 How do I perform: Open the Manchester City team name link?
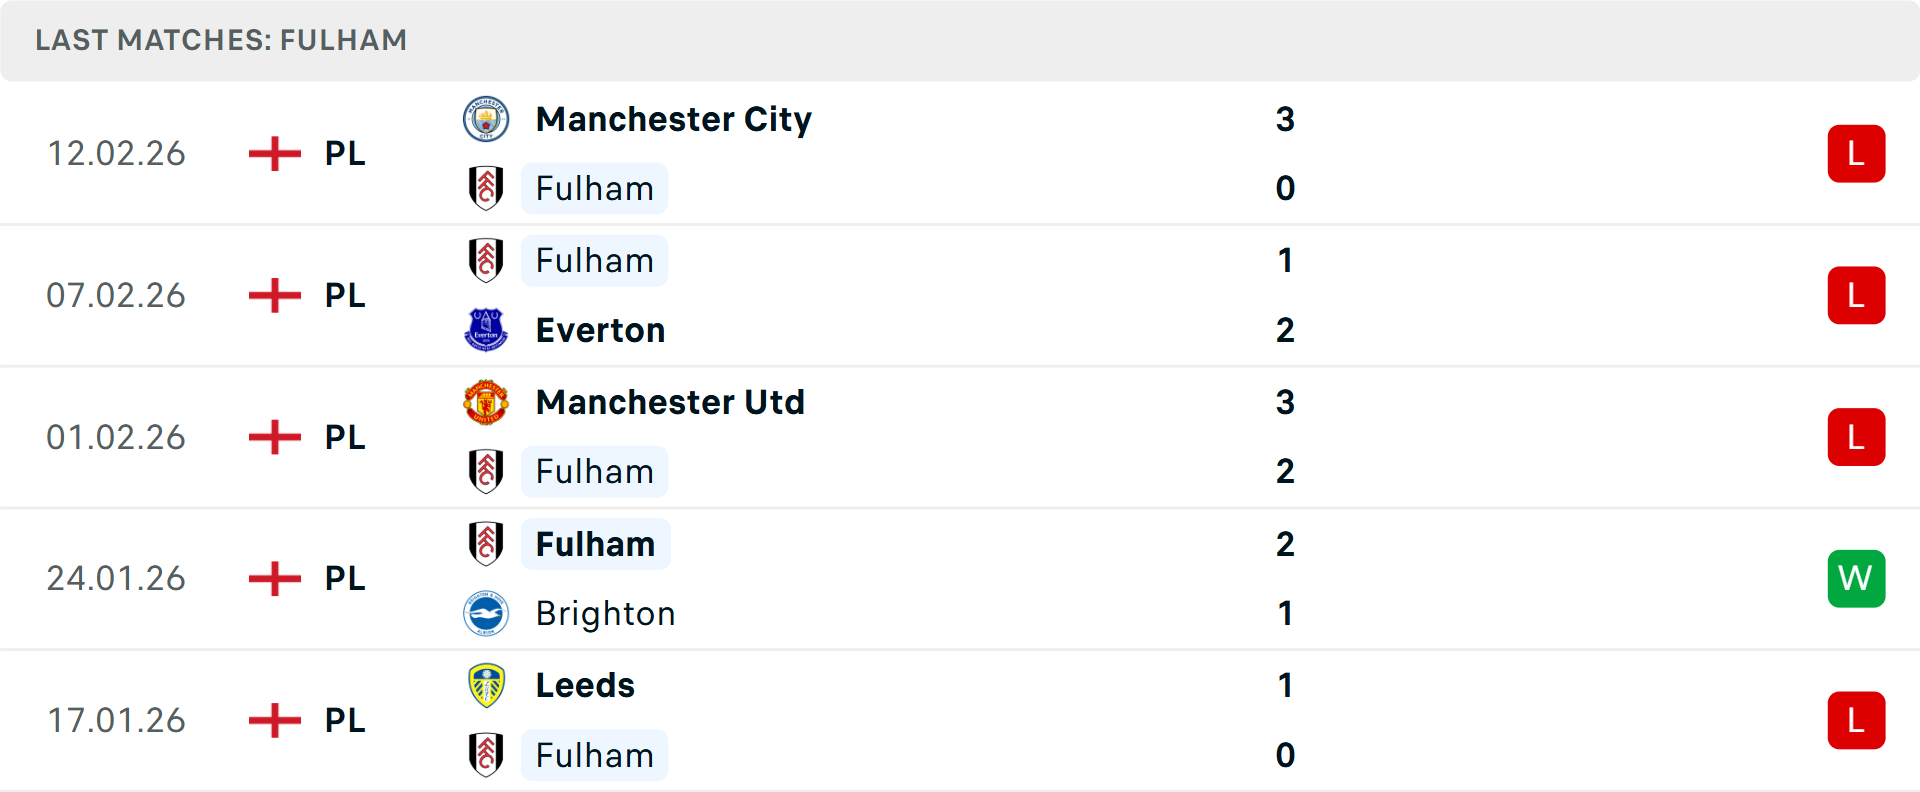point(674,118)
